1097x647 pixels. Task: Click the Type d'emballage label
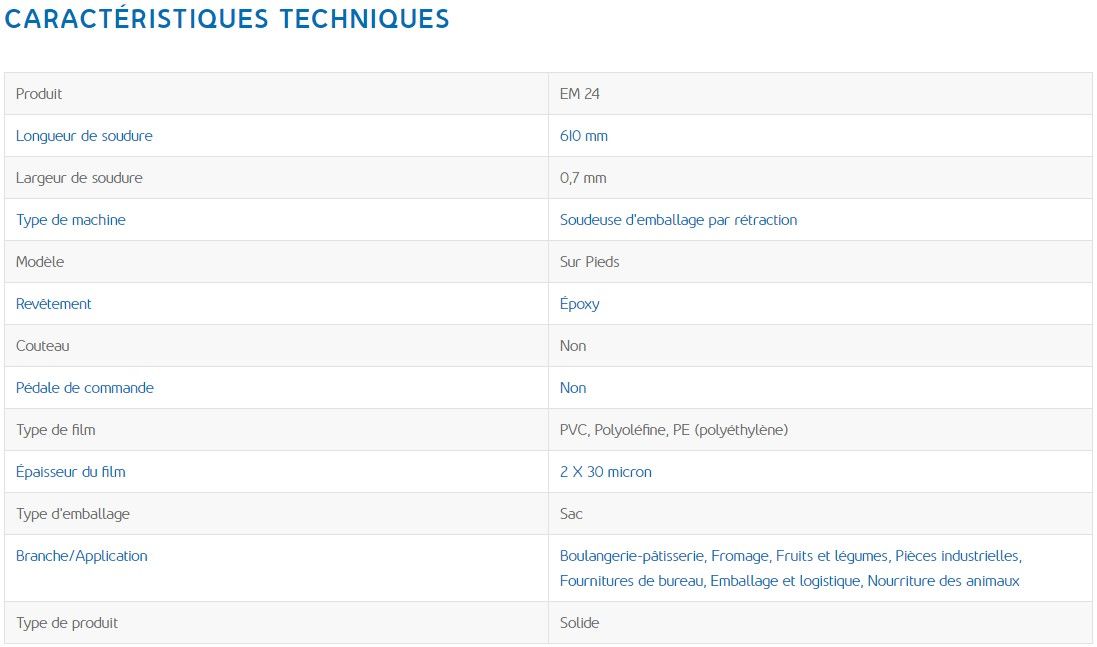[73, 514]
